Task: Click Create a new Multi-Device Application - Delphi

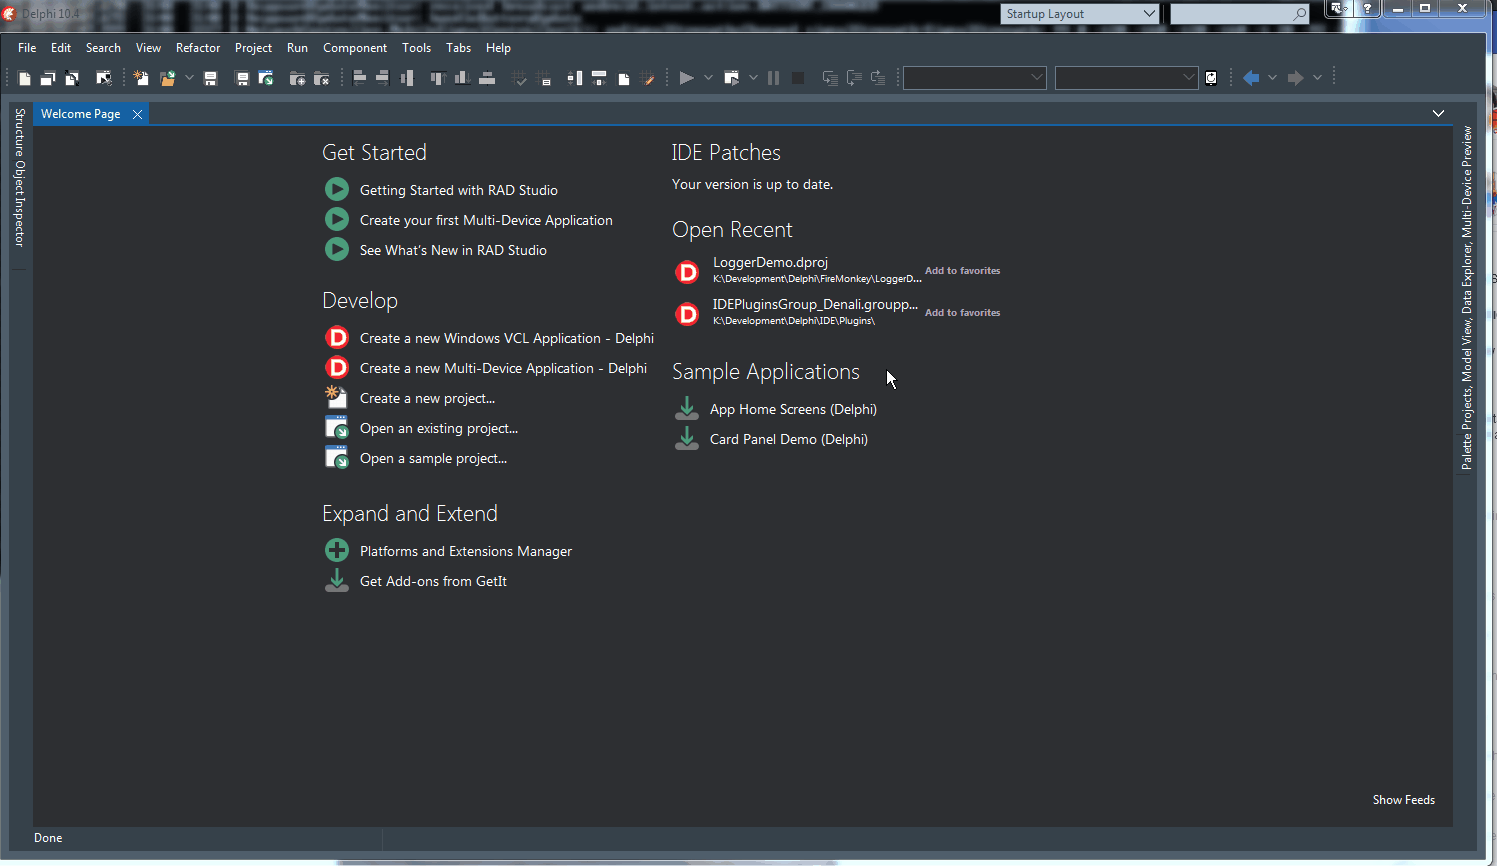Action: point(503,368)
